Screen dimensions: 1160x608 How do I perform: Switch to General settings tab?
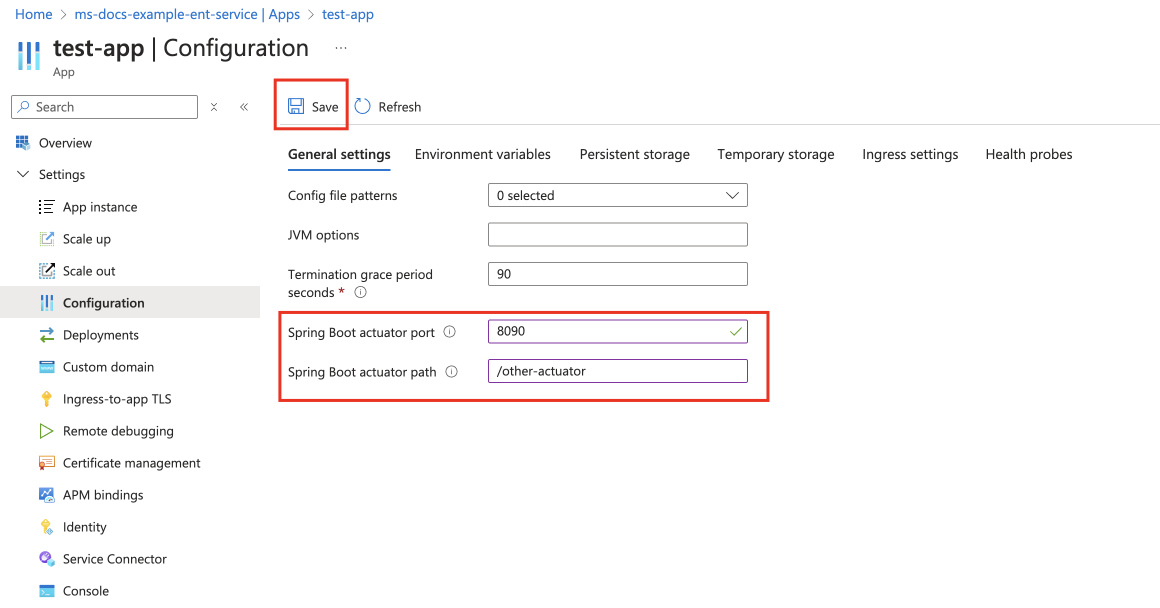(339, 155)
